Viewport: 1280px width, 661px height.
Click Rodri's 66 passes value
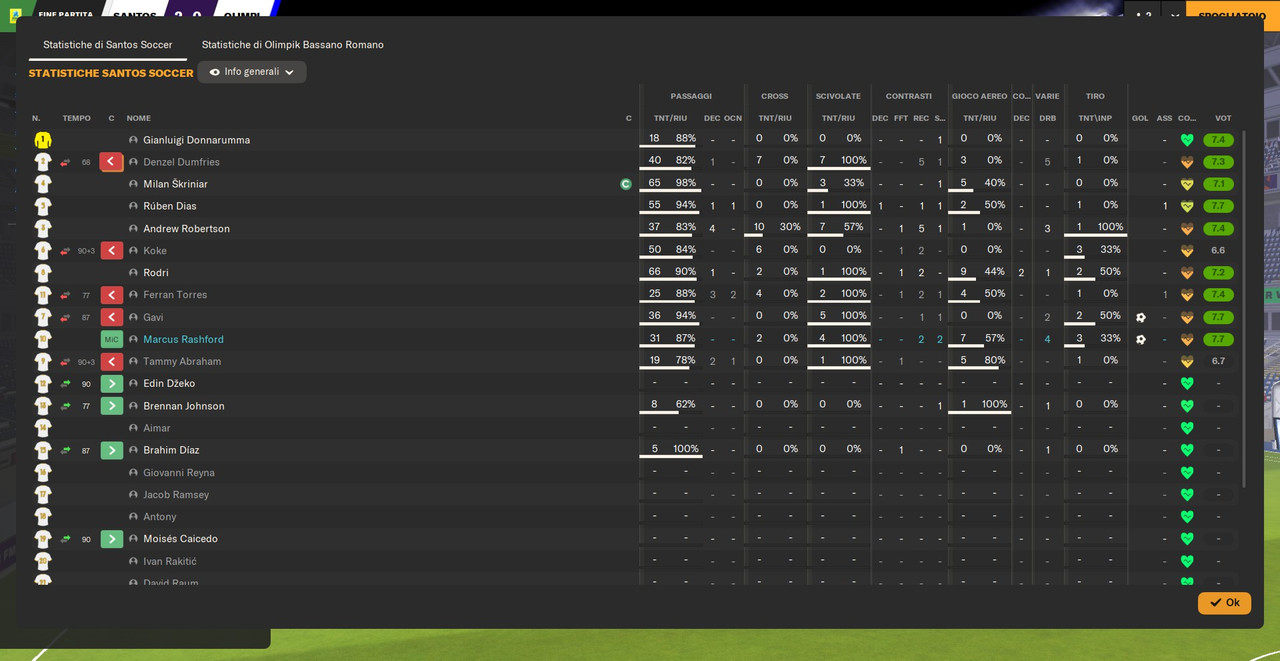tap(654, 272)
